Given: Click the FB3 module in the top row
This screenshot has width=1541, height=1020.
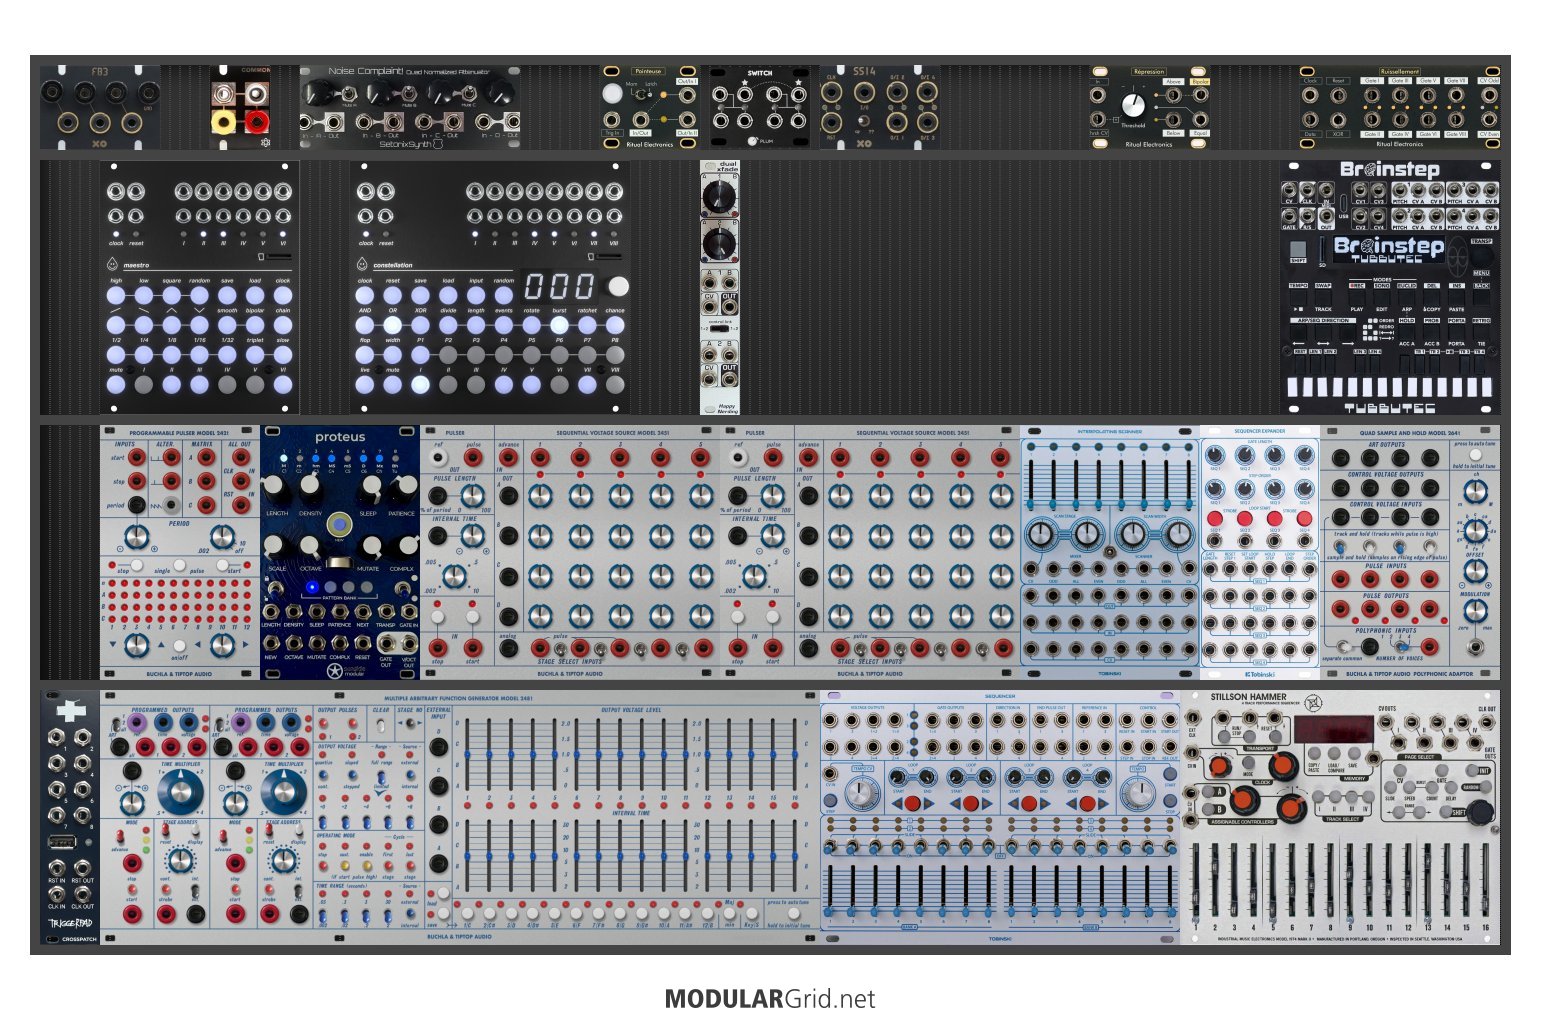Looking at the screenshot, I should click(x=100, y=107).
